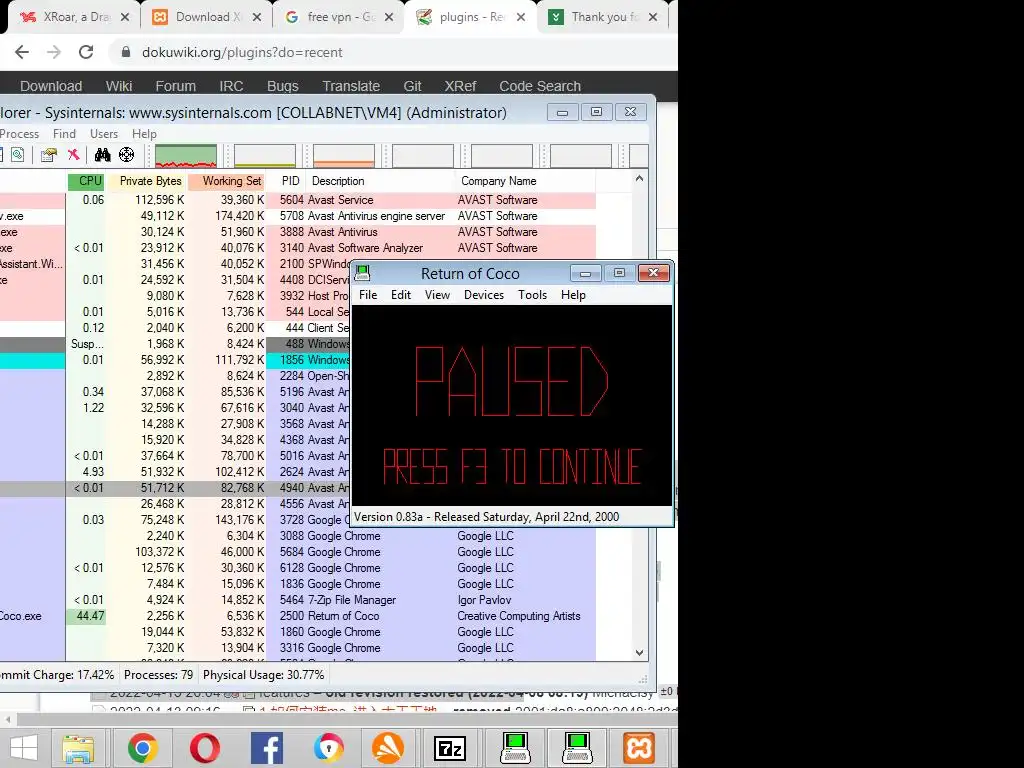Click the browser forward arrow
The image size is (1024, 768).
[x=54, y=52]
